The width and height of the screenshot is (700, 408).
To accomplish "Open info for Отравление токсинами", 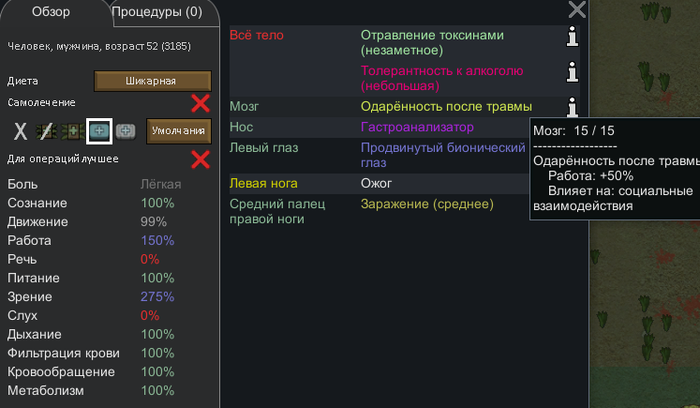I will coord(572,38).
